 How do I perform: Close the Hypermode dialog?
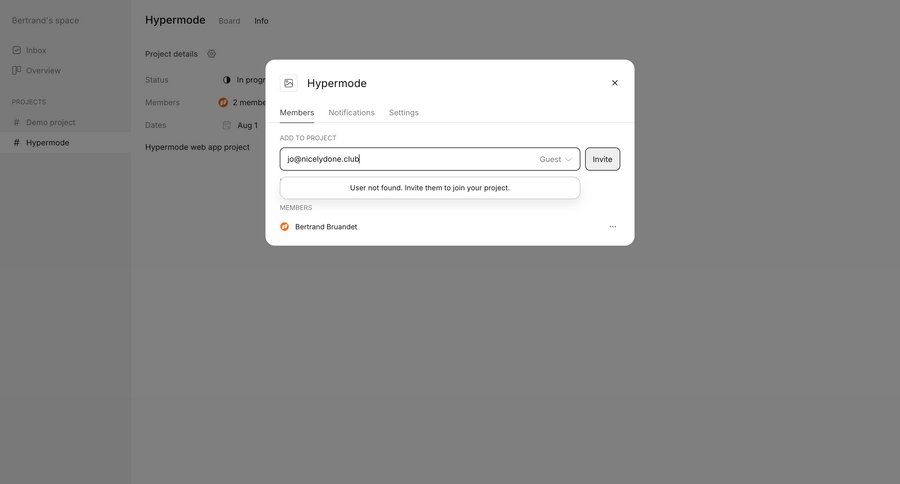click(614, 83)
